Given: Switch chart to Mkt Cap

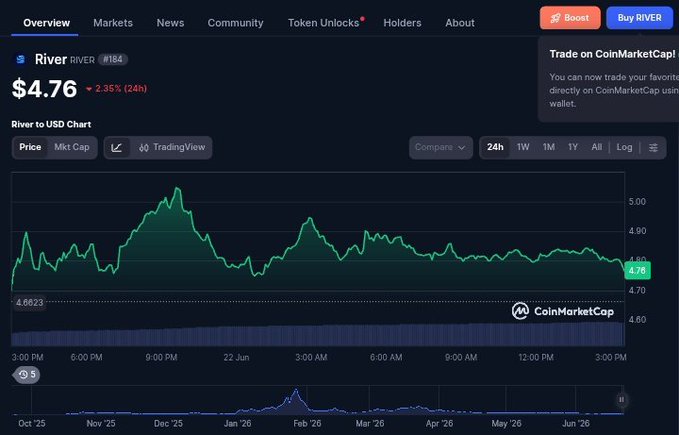Looking at the screenshot, I should click(71, 147).
